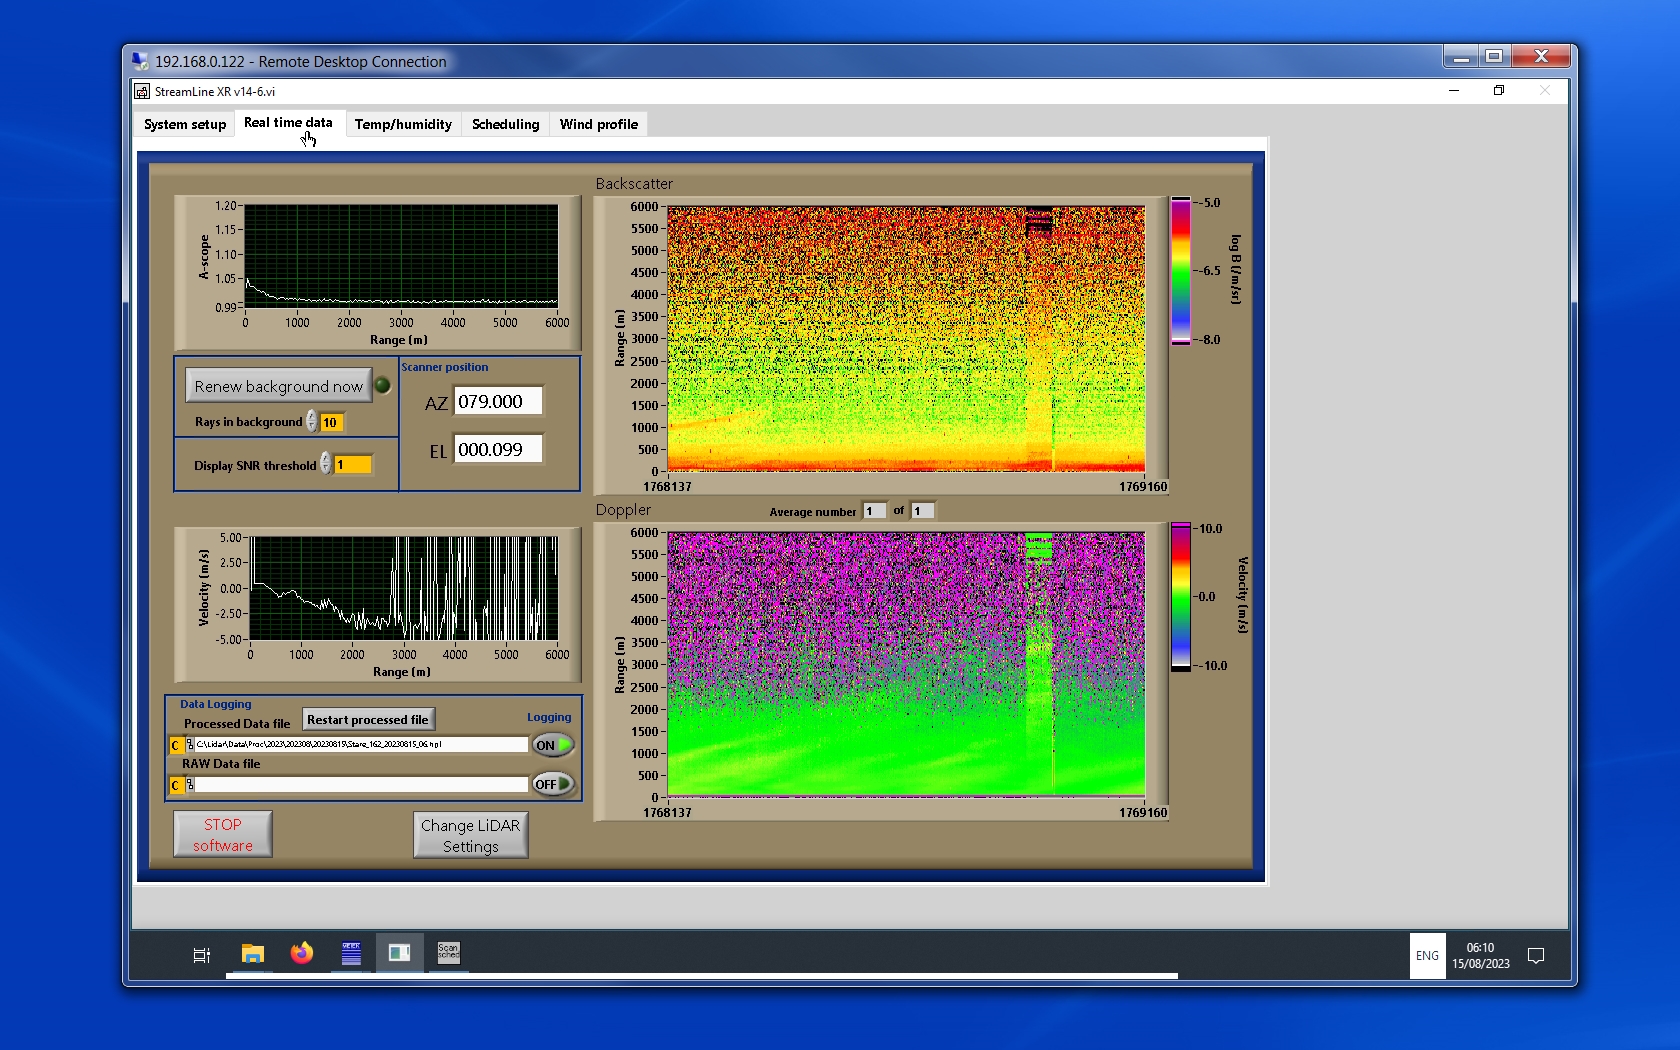Open the blue striped taskbar application

[x=351, y=953]
